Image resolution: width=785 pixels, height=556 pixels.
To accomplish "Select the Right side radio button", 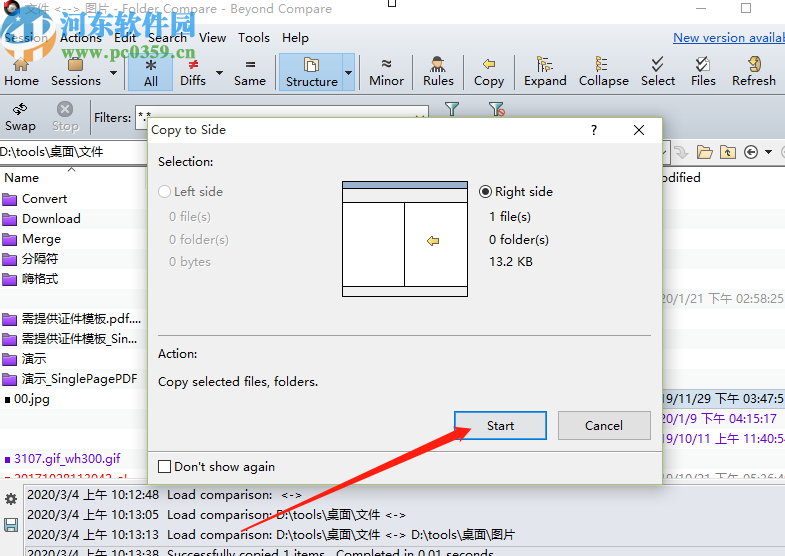I will [516, 192].
